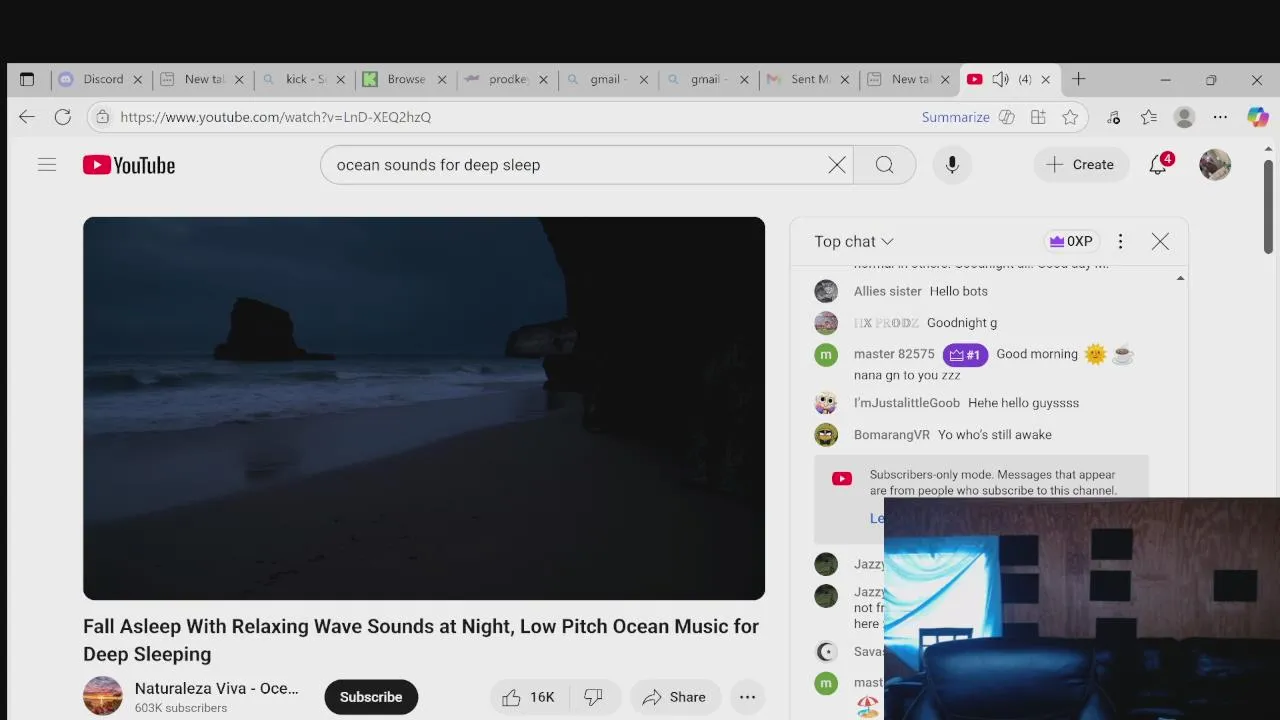Open the Naturaleza Viva channel name link

tap(217, 688)
